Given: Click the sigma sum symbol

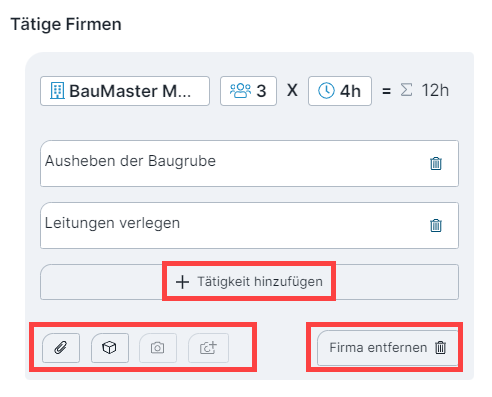Looking at the screenshot, I should click(406, 90).
